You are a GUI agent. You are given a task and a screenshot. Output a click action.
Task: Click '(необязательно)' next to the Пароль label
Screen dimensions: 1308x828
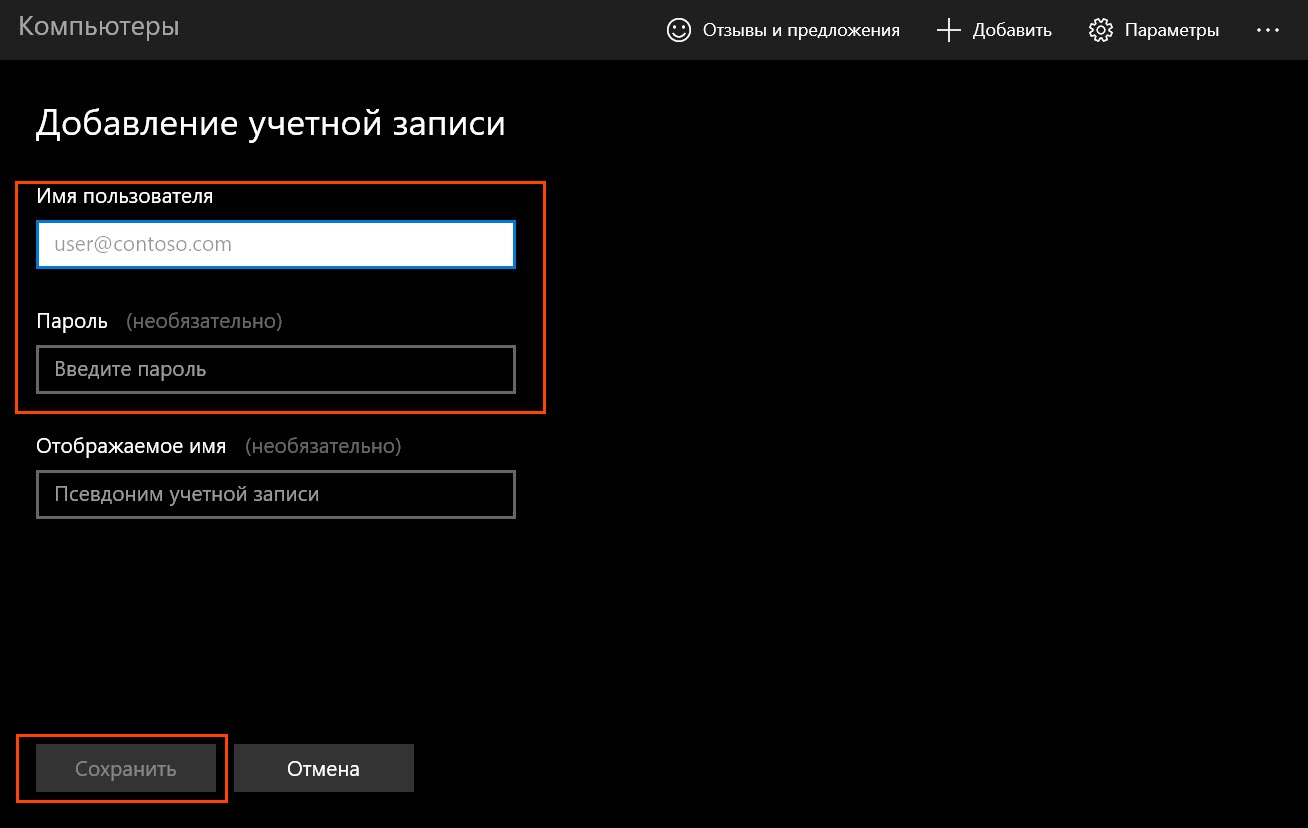coord(204,321)
